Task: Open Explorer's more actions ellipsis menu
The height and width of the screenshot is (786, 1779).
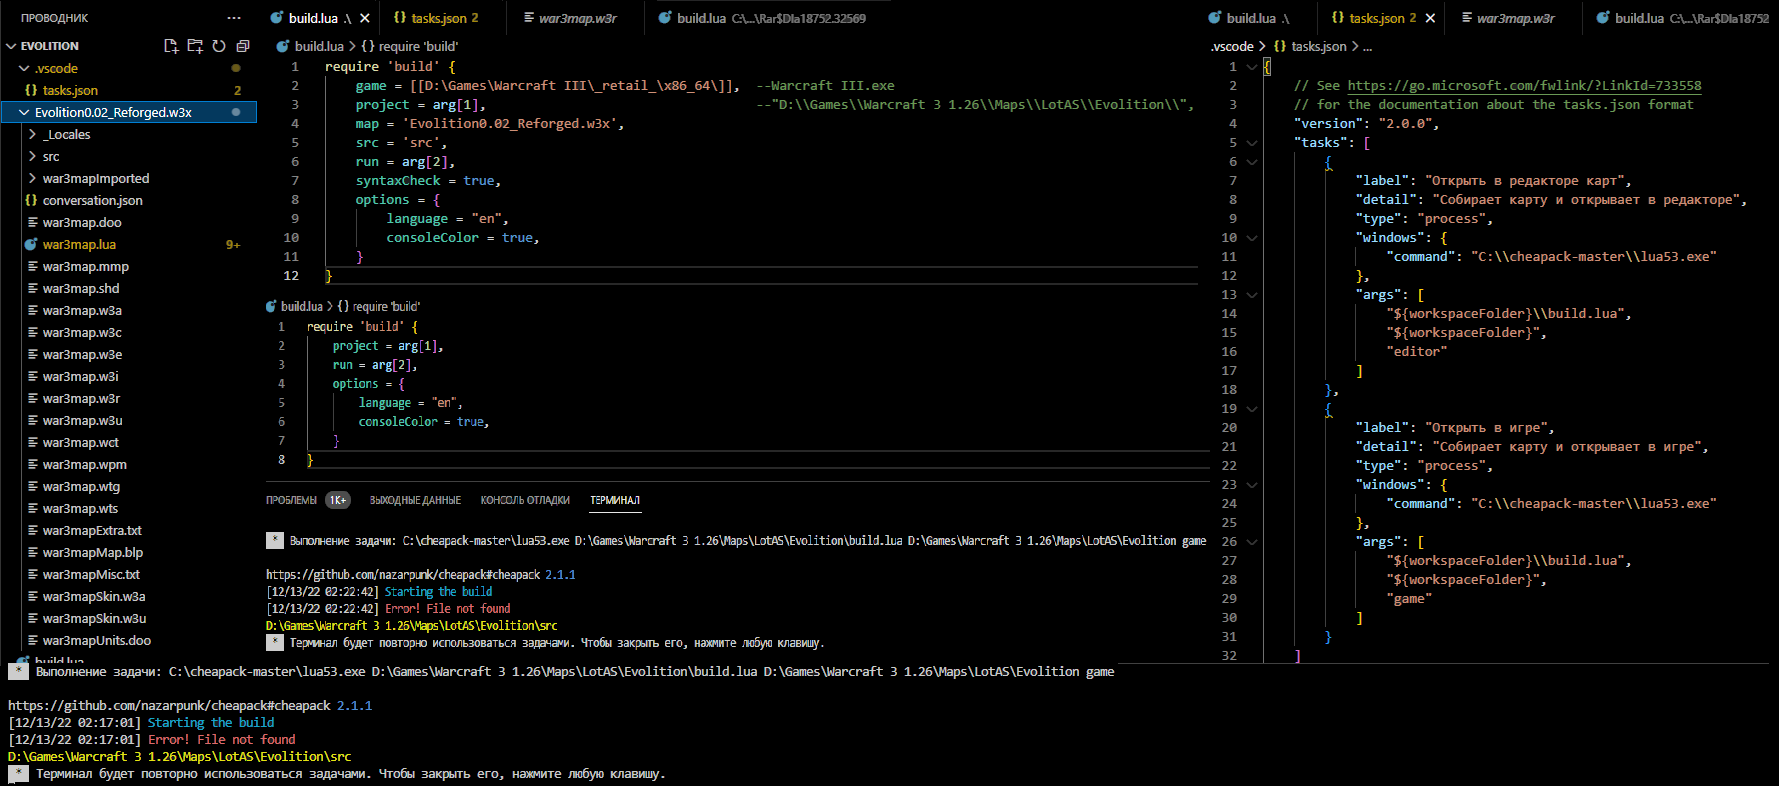Action: (234, 18)
